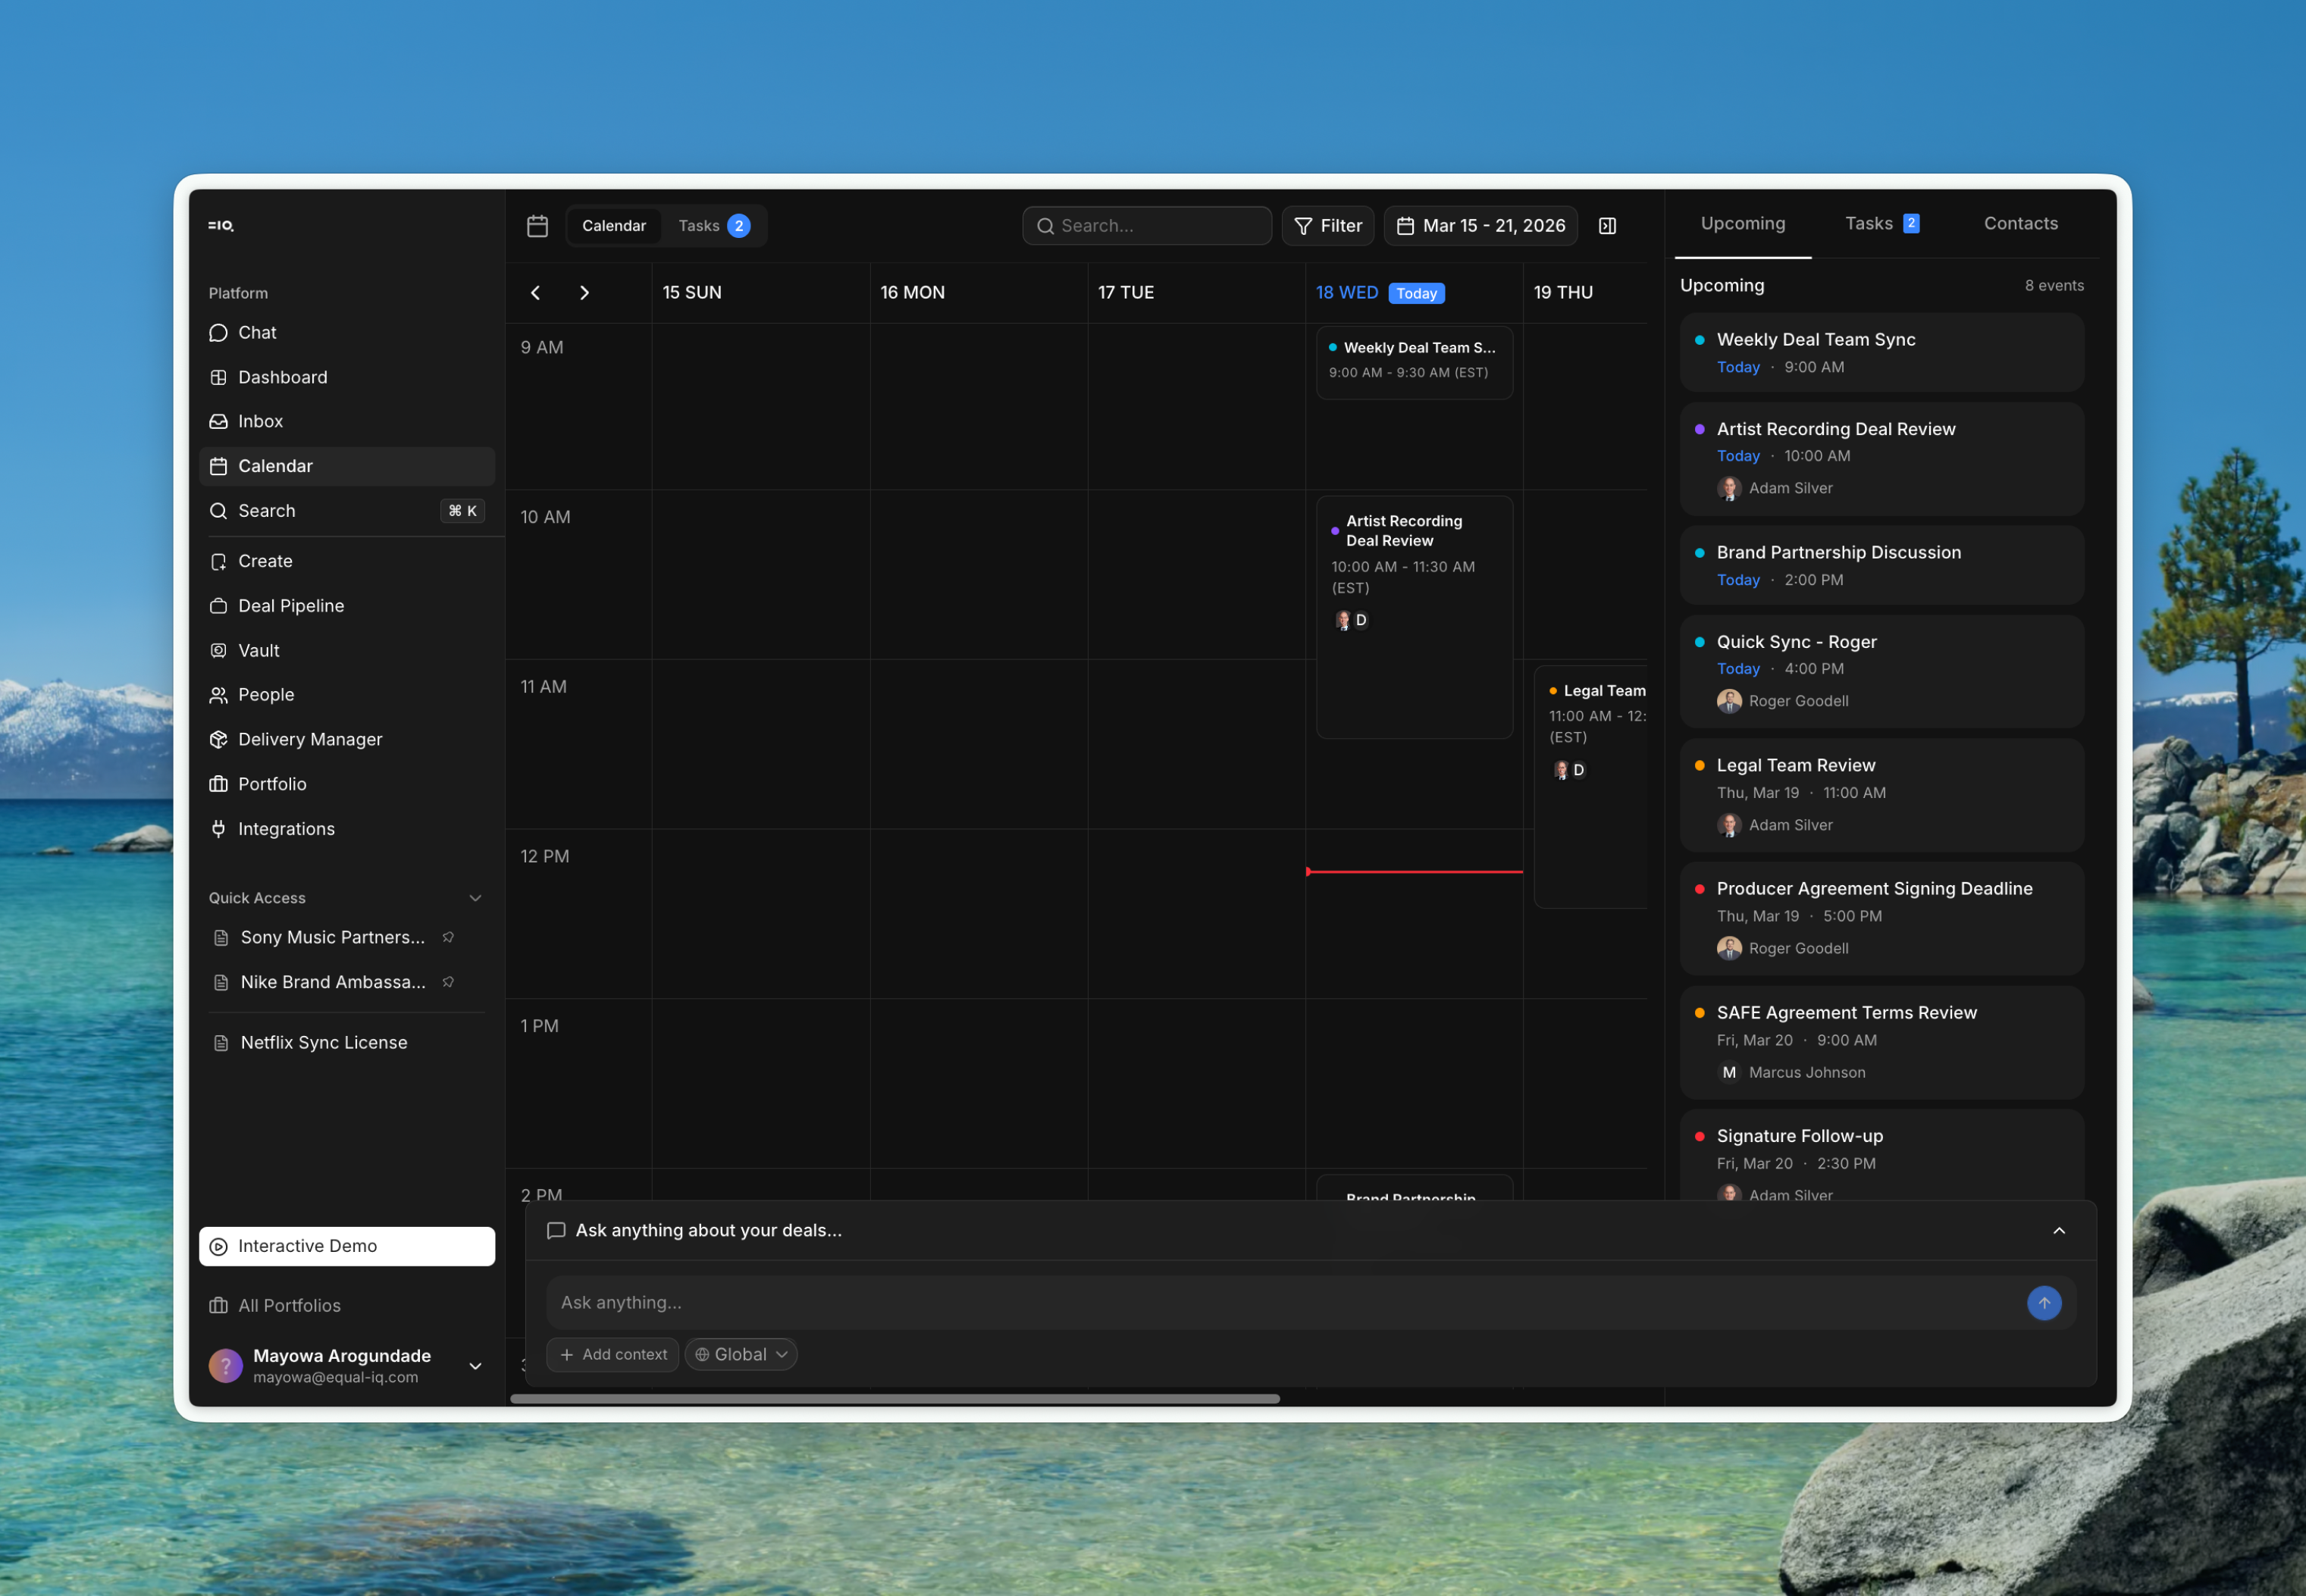Viewport: 2306px width, 1596px height.
Task: Toggle the right side panel icon
Action: coord(1607,226)
